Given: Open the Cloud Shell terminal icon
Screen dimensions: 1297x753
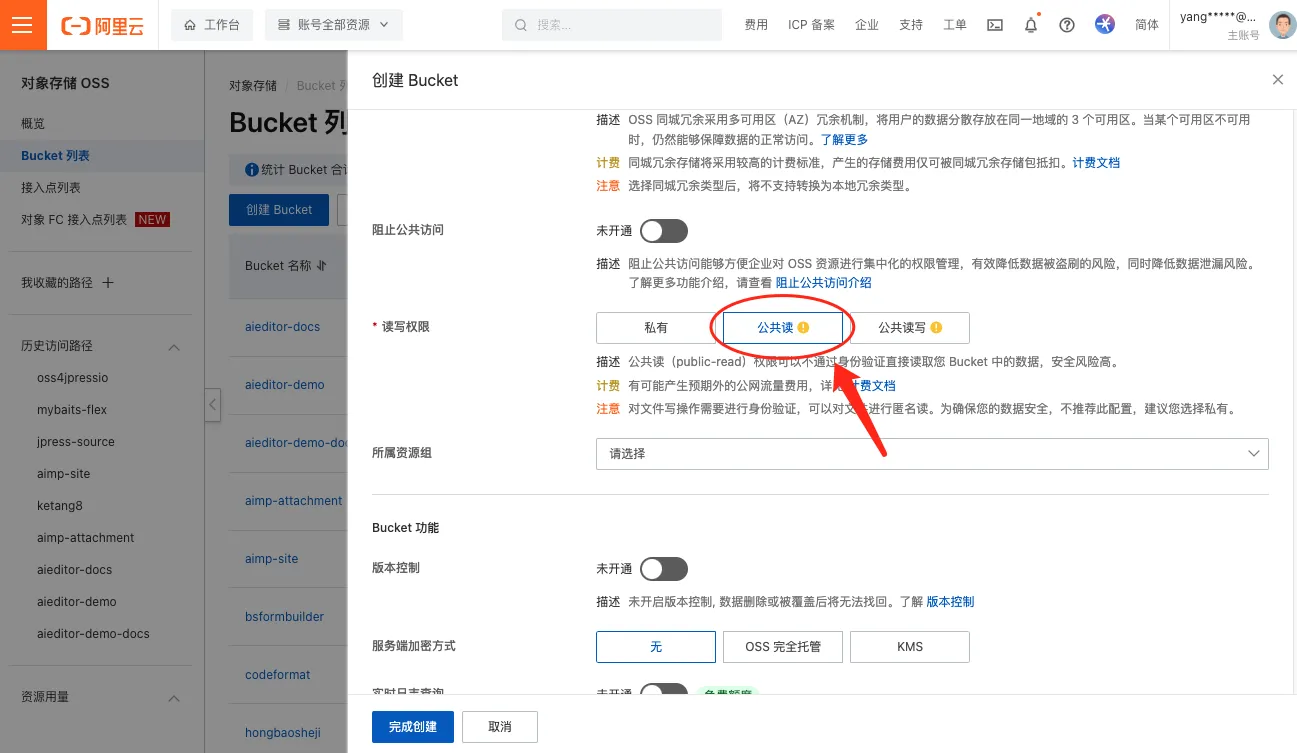Looking at the screenshot, I should 994,25.
